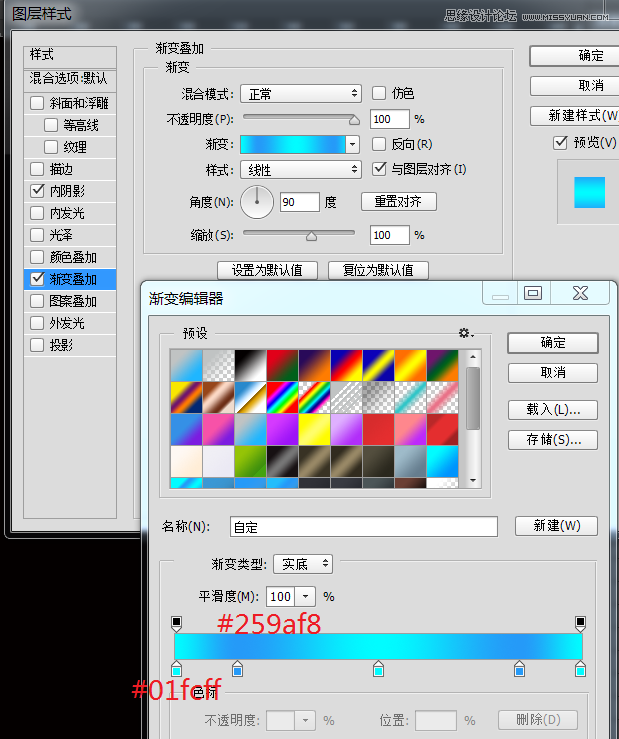Click the angle dial control

tap(257, 202)
